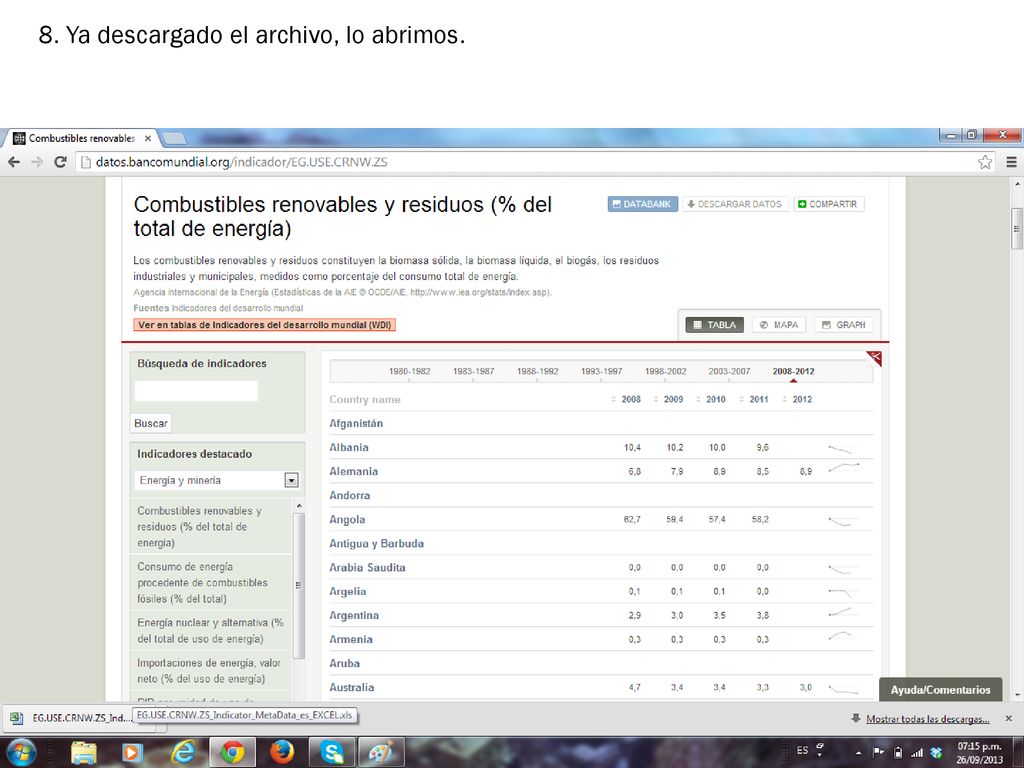1024x768 pixels.
Task: Open the Chrome menu icon
Action: 1011,162
